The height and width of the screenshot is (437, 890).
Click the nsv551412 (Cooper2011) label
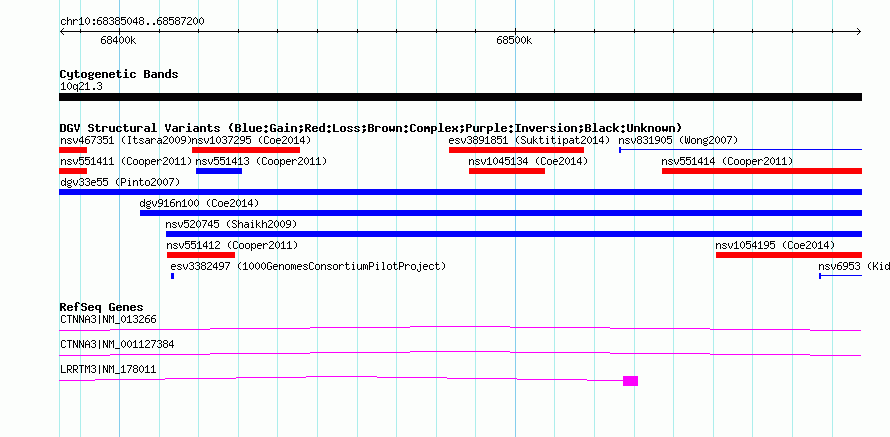[232, 246]
